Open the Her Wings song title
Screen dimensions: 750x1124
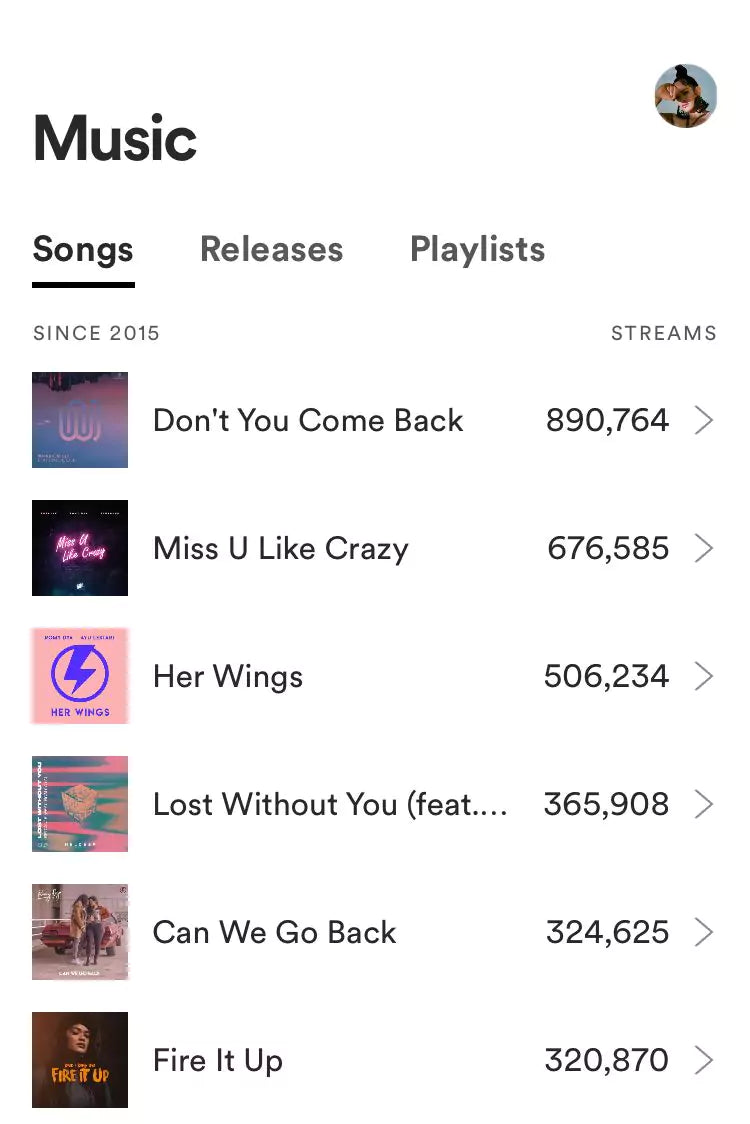coord(228,677)
